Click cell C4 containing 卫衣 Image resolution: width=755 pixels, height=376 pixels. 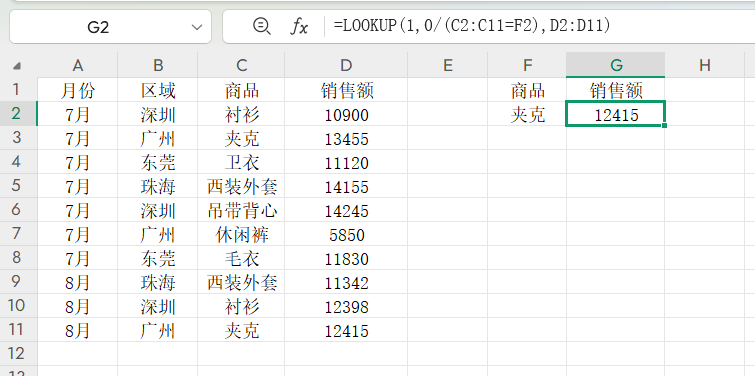click(241, 163)
